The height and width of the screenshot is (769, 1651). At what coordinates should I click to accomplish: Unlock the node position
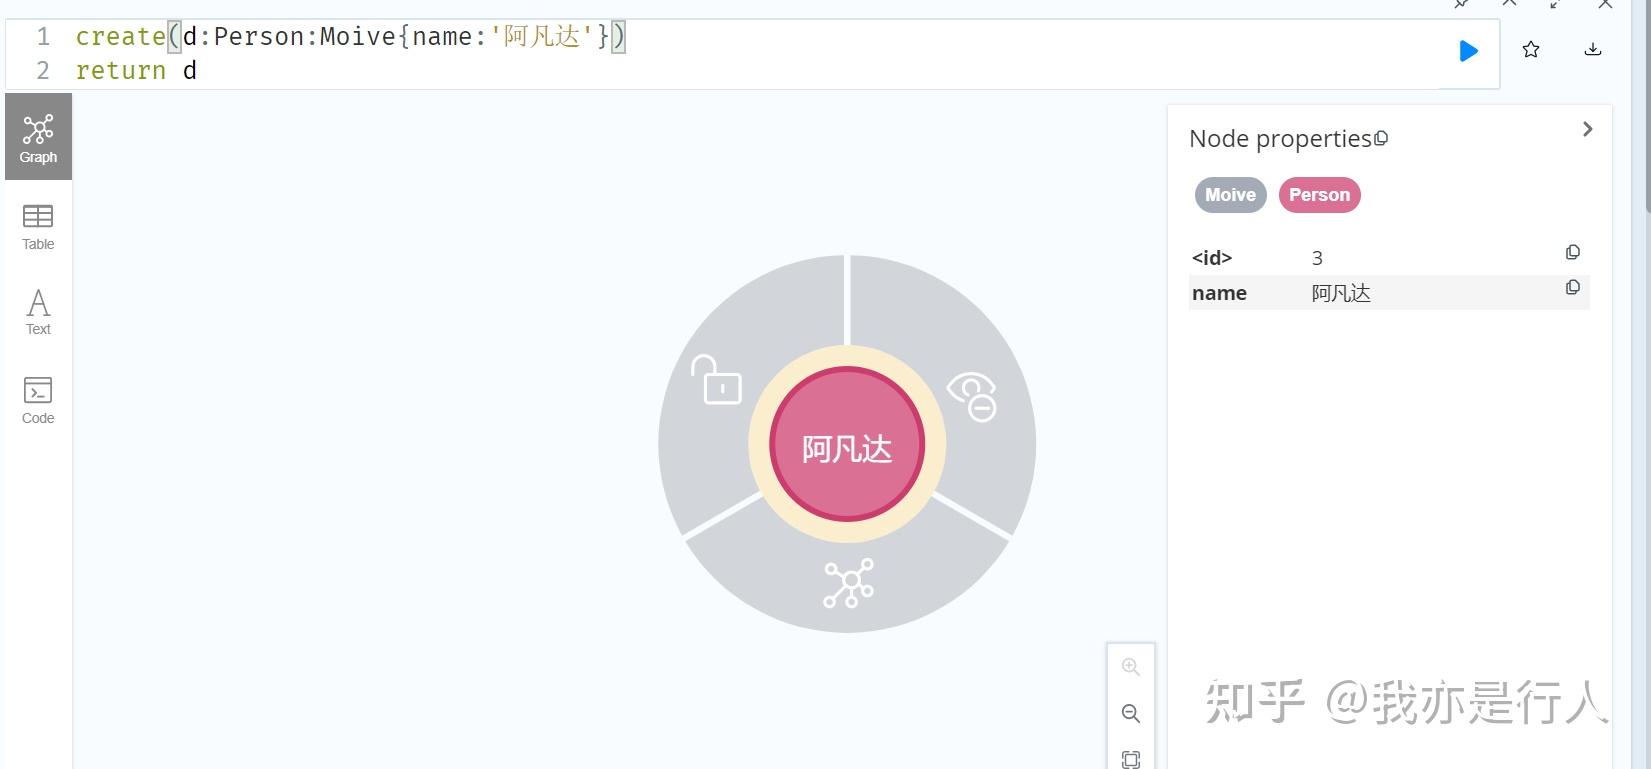(x=716, y=381)
